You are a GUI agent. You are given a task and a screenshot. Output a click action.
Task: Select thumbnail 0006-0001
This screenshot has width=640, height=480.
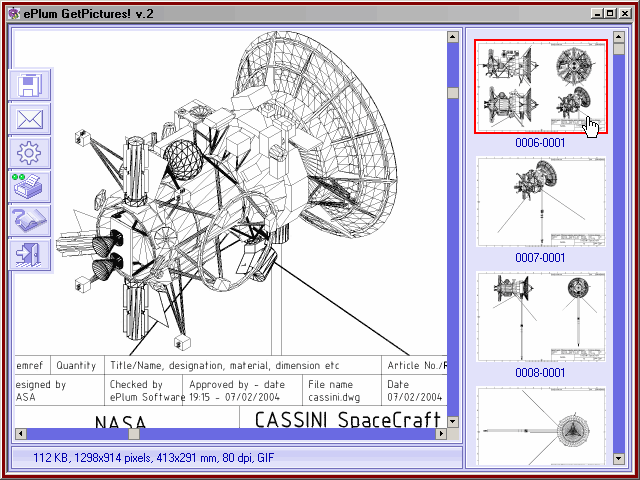tap(541, 87)
